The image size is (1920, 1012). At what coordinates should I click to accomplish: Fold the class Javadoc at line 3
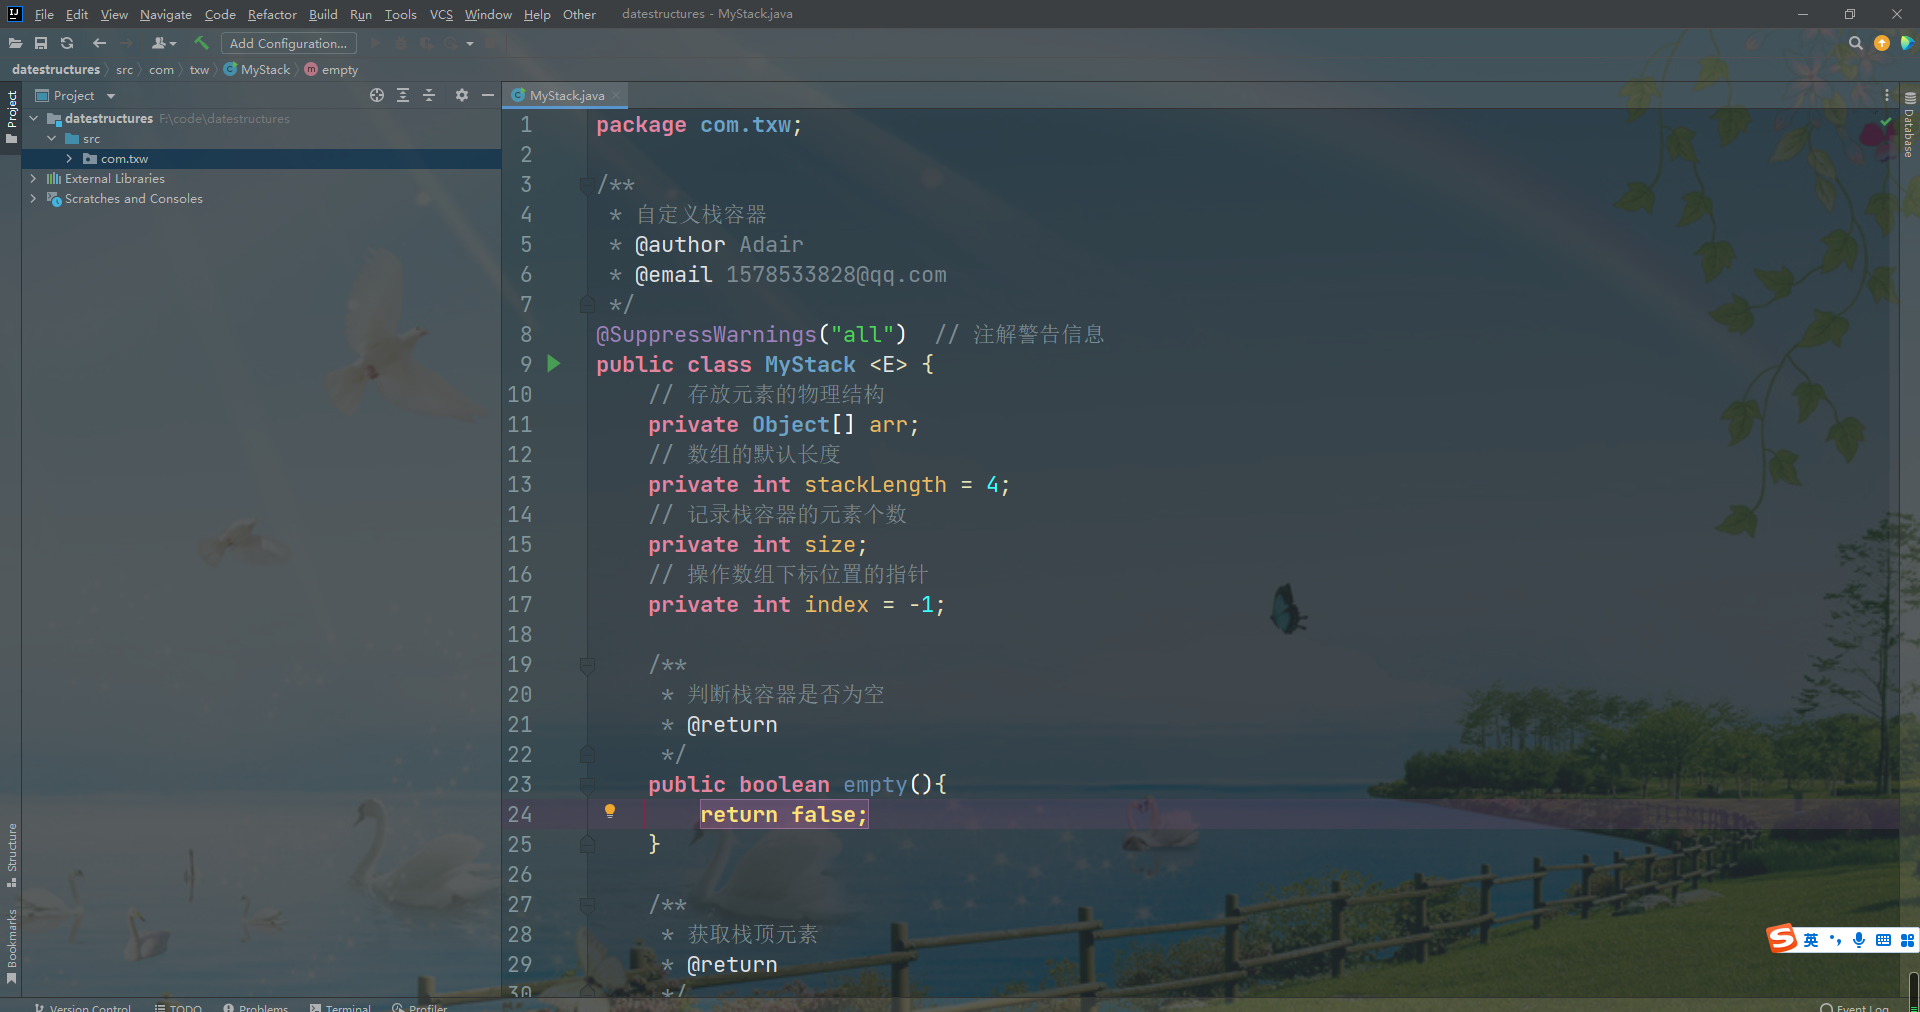click(x=587, y=184)
